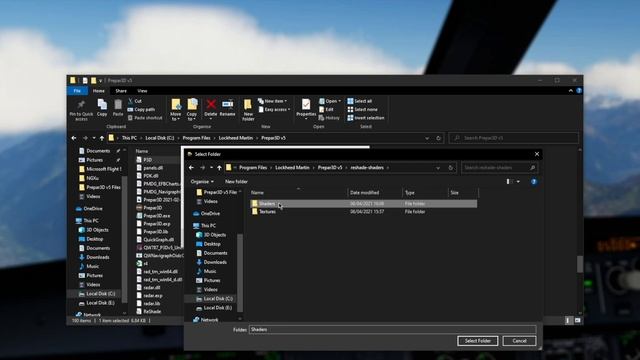Image resolution: width=640 pixels, height=360 pixels.
Task: Click Lockheed Martin in dialog breadcrumb
Action: point(292,168)
